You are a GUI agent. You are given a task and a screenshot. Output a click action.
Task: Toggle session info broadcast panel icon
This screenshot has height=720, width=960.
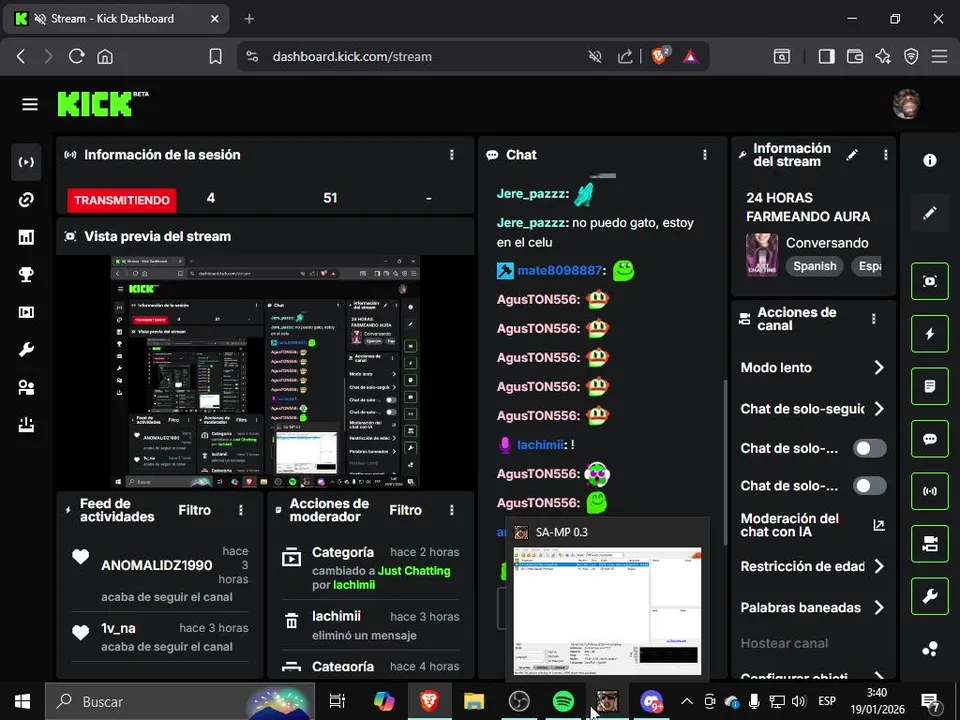[x=929, y=491]
